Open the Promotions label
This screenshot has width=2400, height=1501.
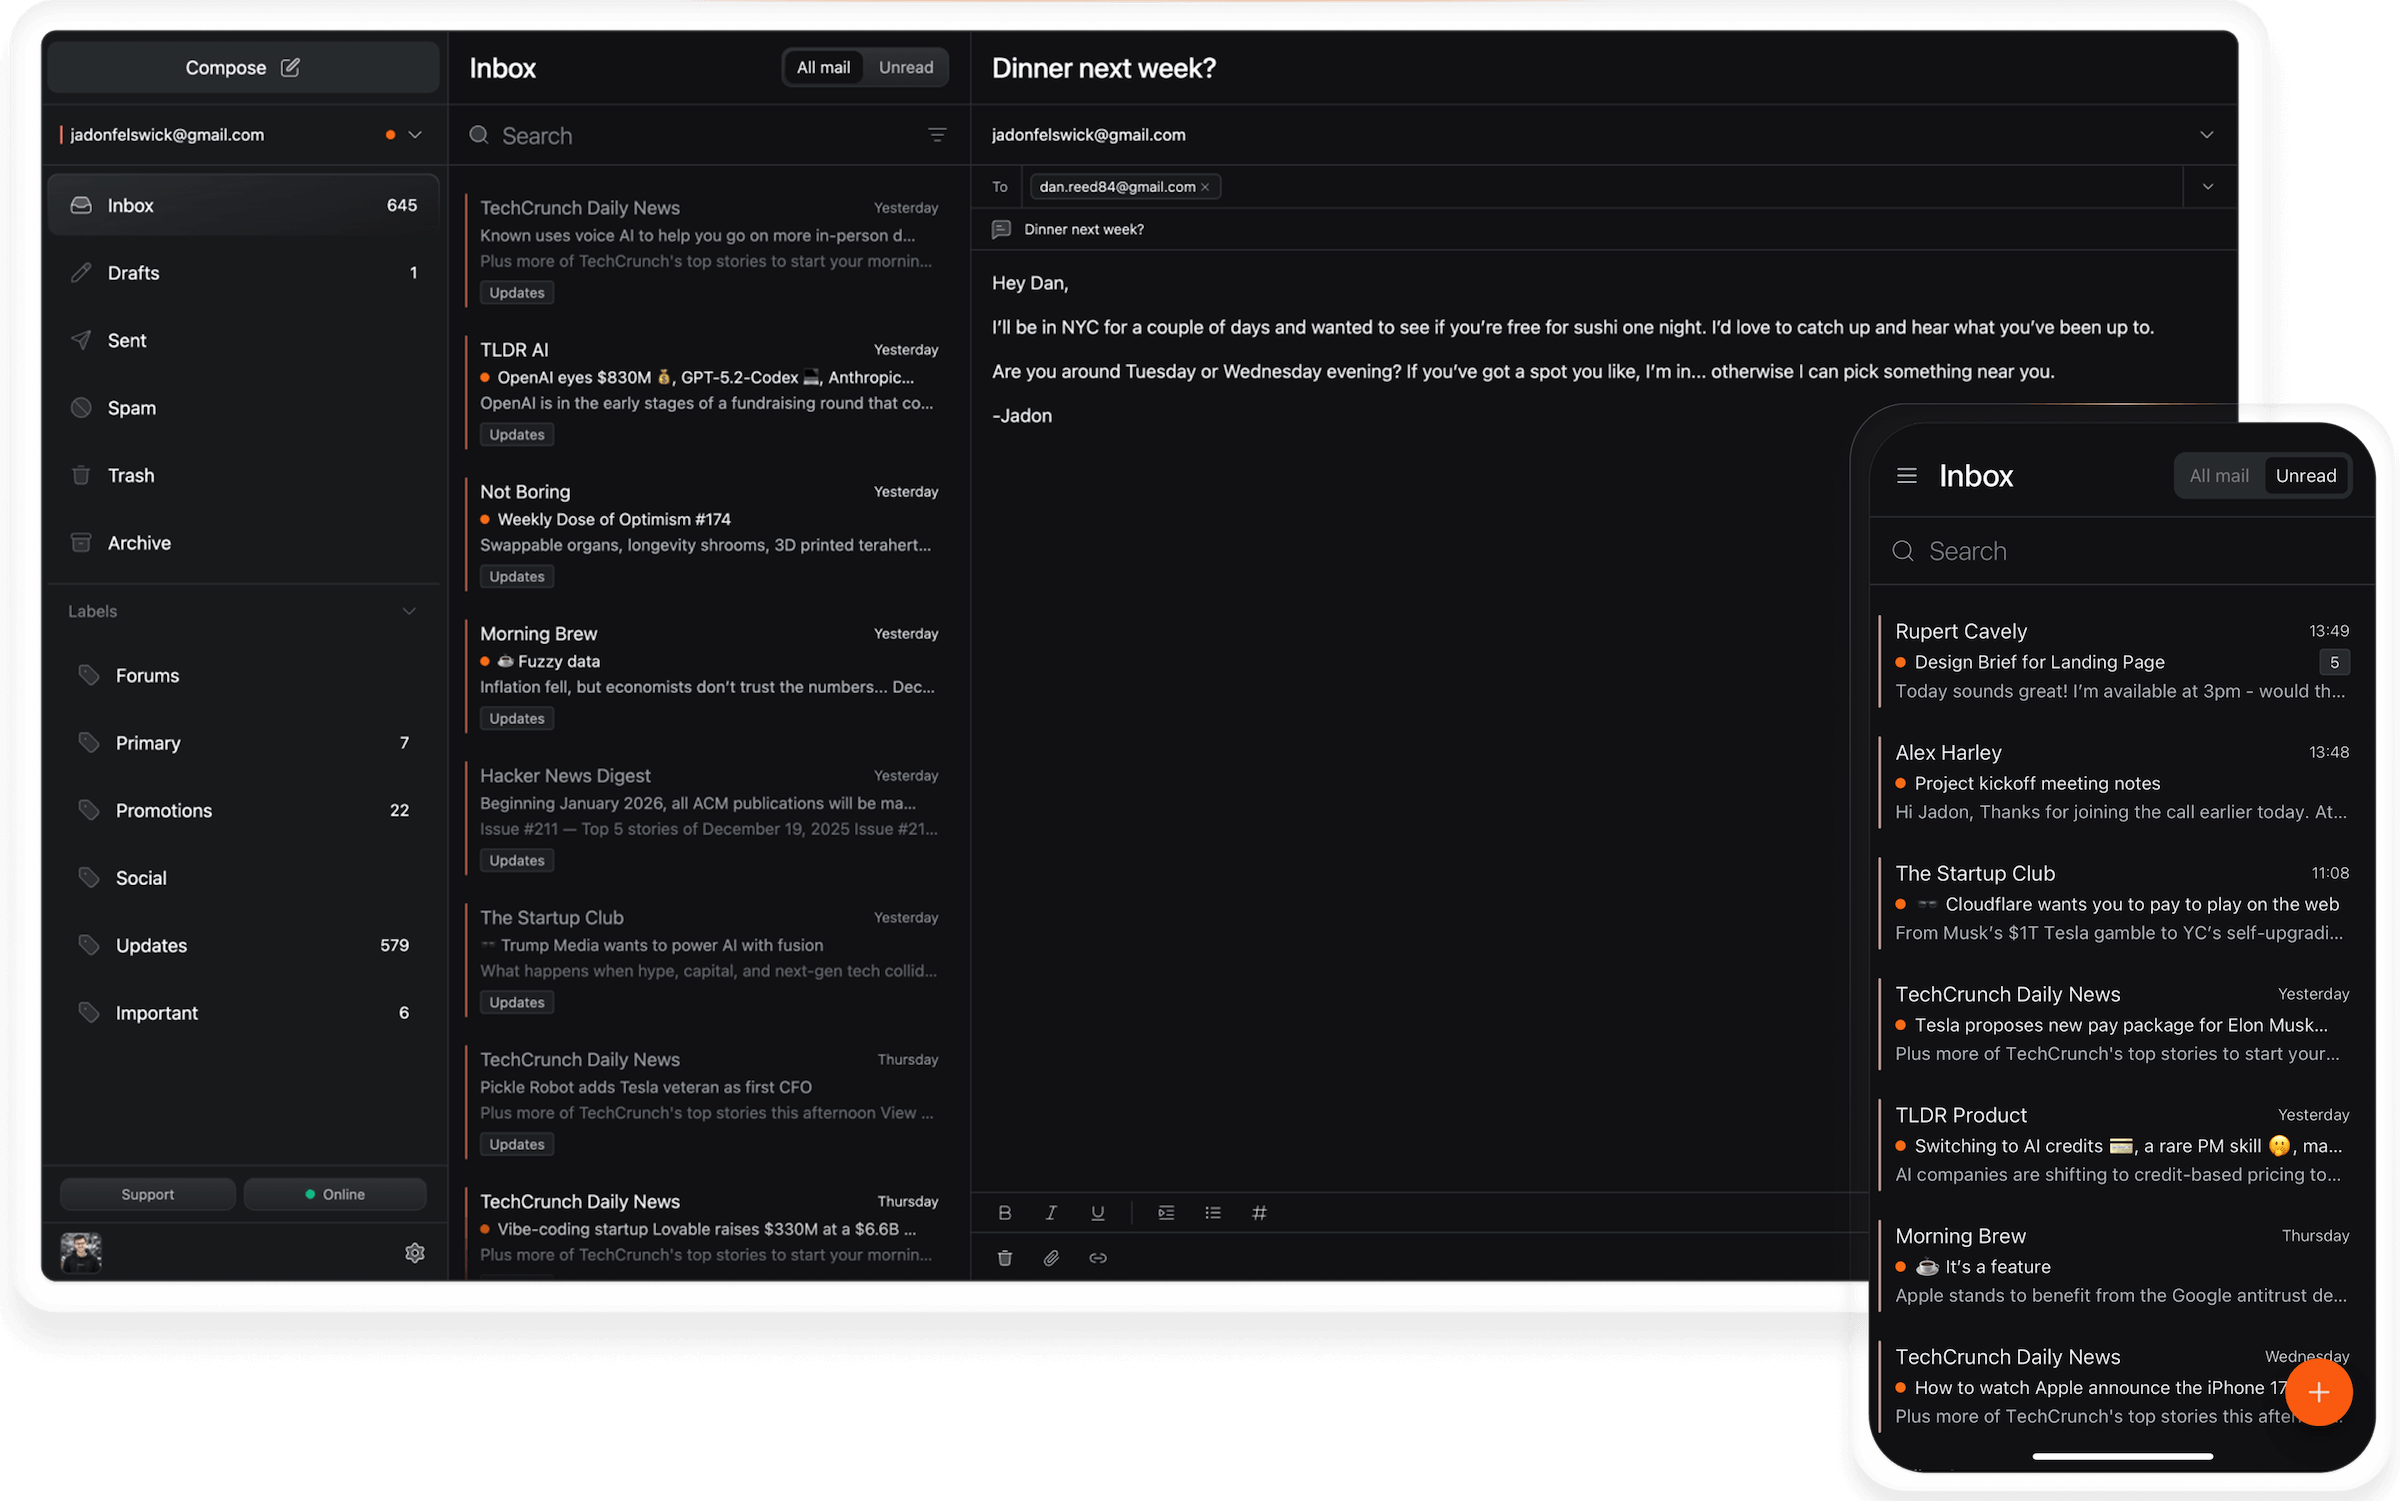[163, 810]
